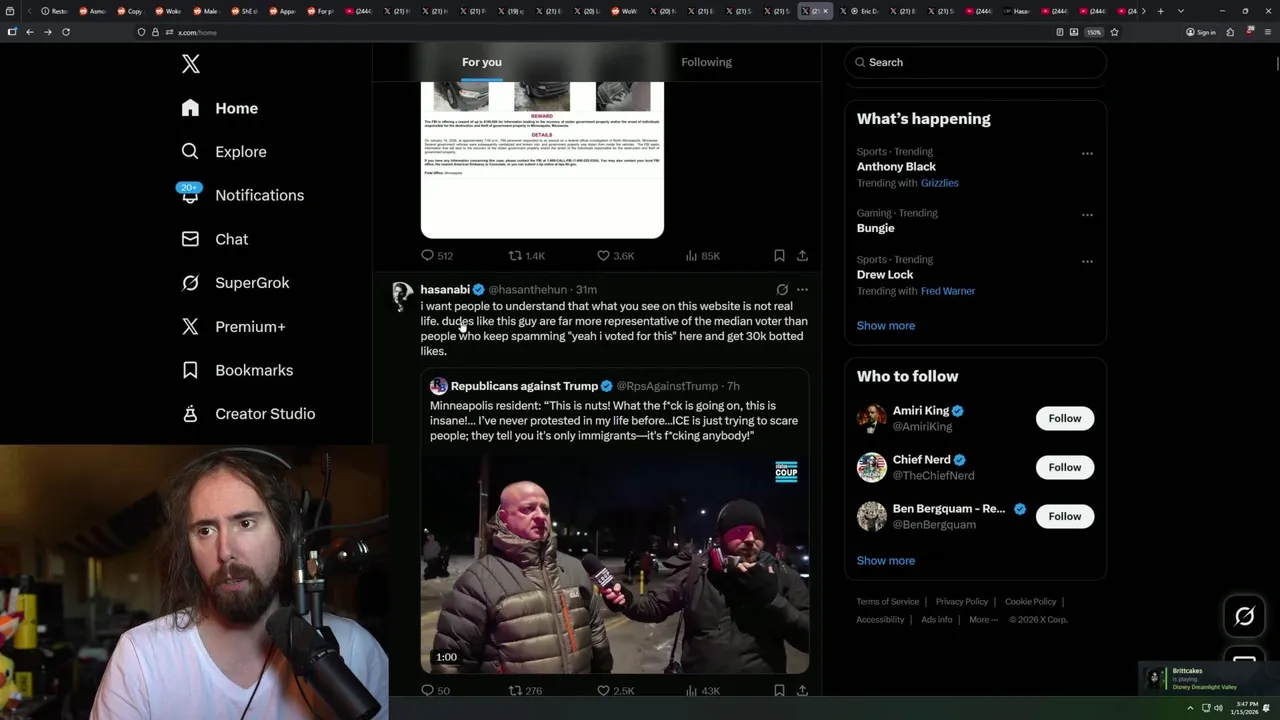Open Bungie trending topic
Screen dimensions: 1280x720
coord(875,228)
